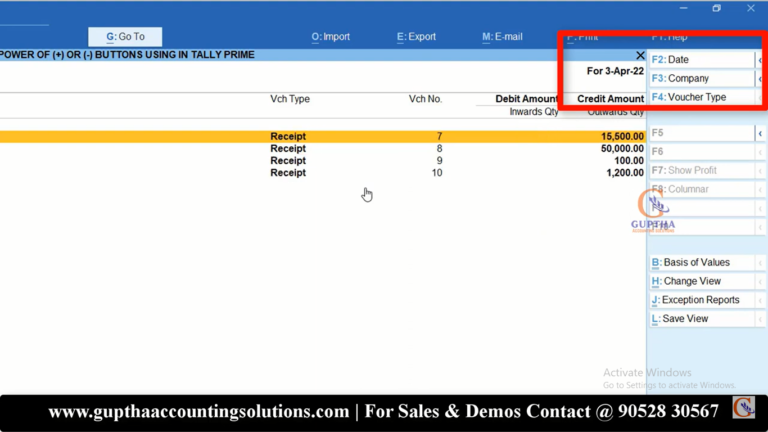This screenshot has height=432, width=768.
Task: Click the F6 side button
Action: (702, 152)
